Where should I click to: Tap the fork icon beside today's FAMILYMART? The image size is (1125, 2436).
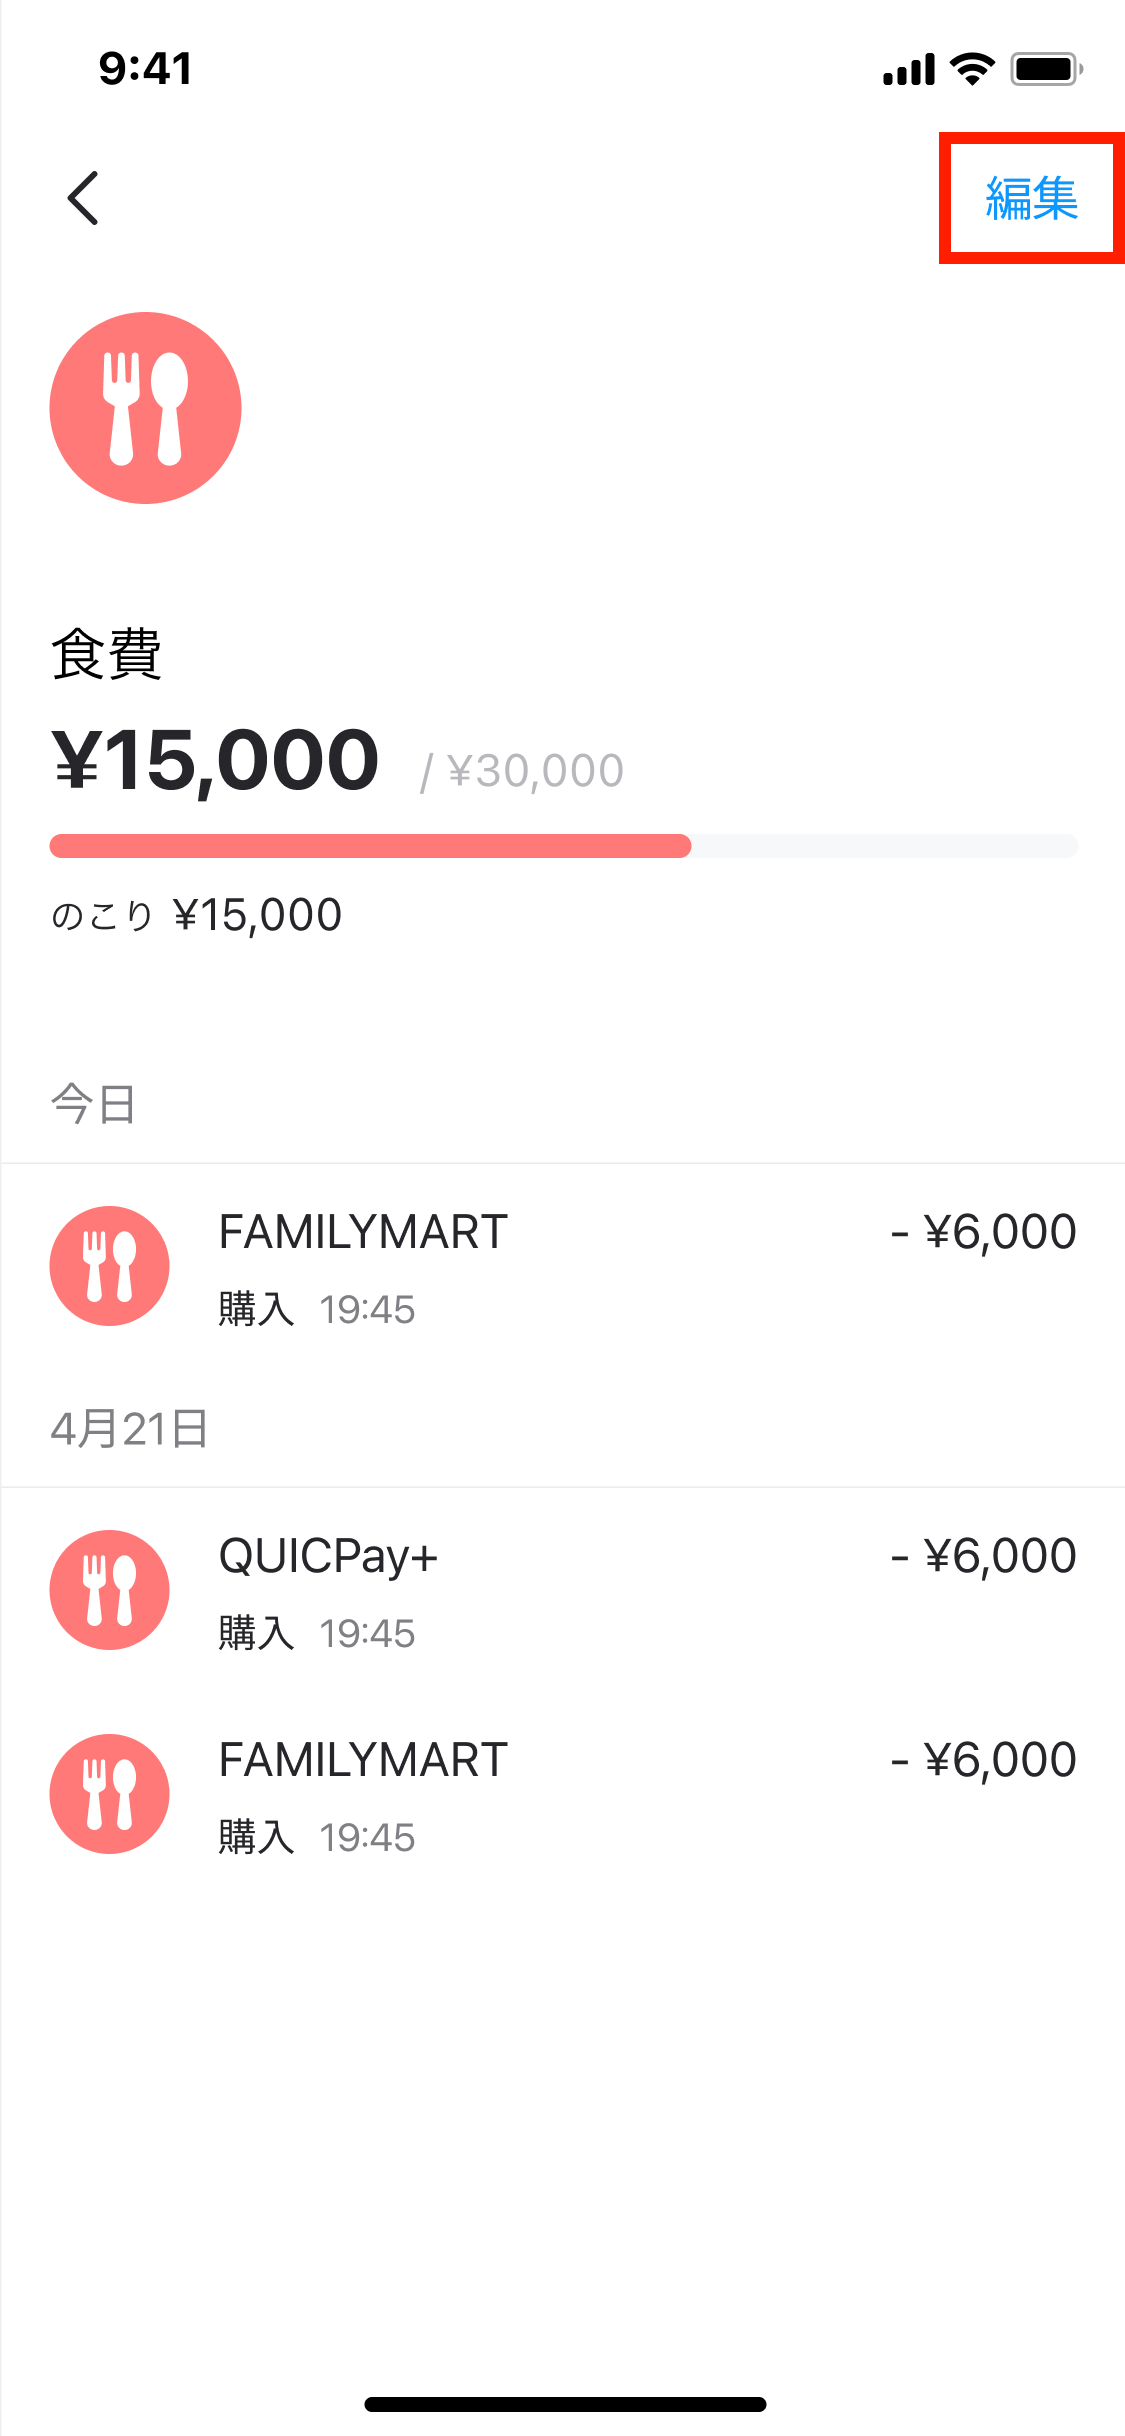pyautogui.click(x=110, y=1266)
